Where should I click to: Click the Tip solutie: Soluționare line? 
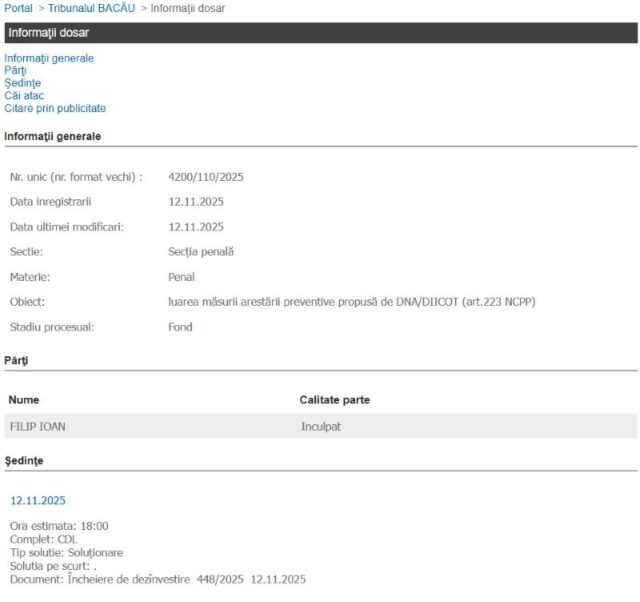[x=67, y=553]
